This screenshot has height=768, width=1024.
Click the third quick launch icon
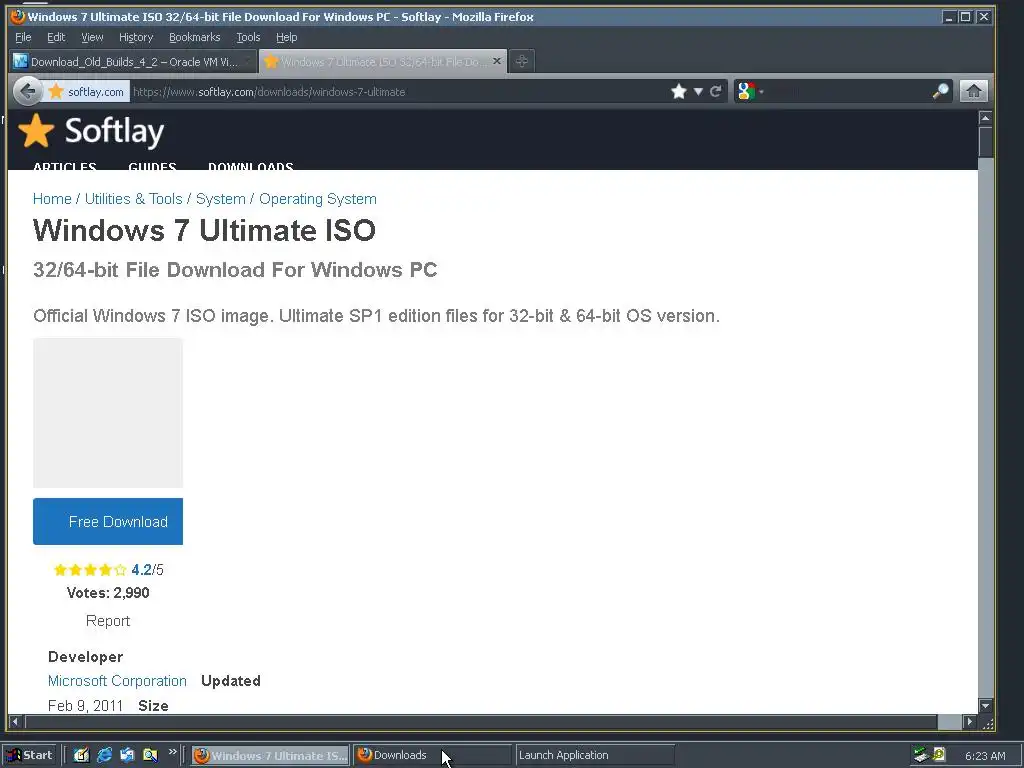click(127, 755)
